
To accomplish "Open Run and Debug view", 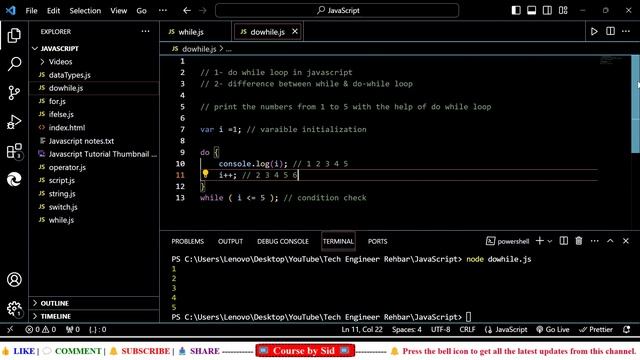I will click(14, 122).
